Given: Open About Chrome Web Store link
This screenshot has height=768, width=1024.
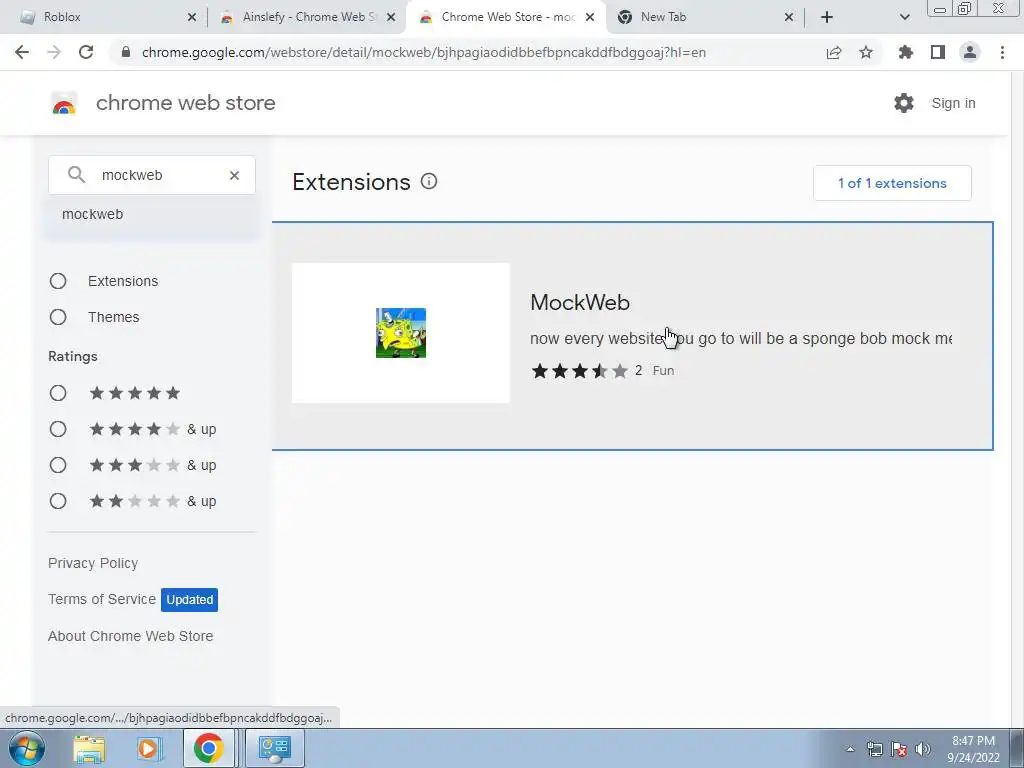Looking at the screenshot, I should (x=131, y=636).
